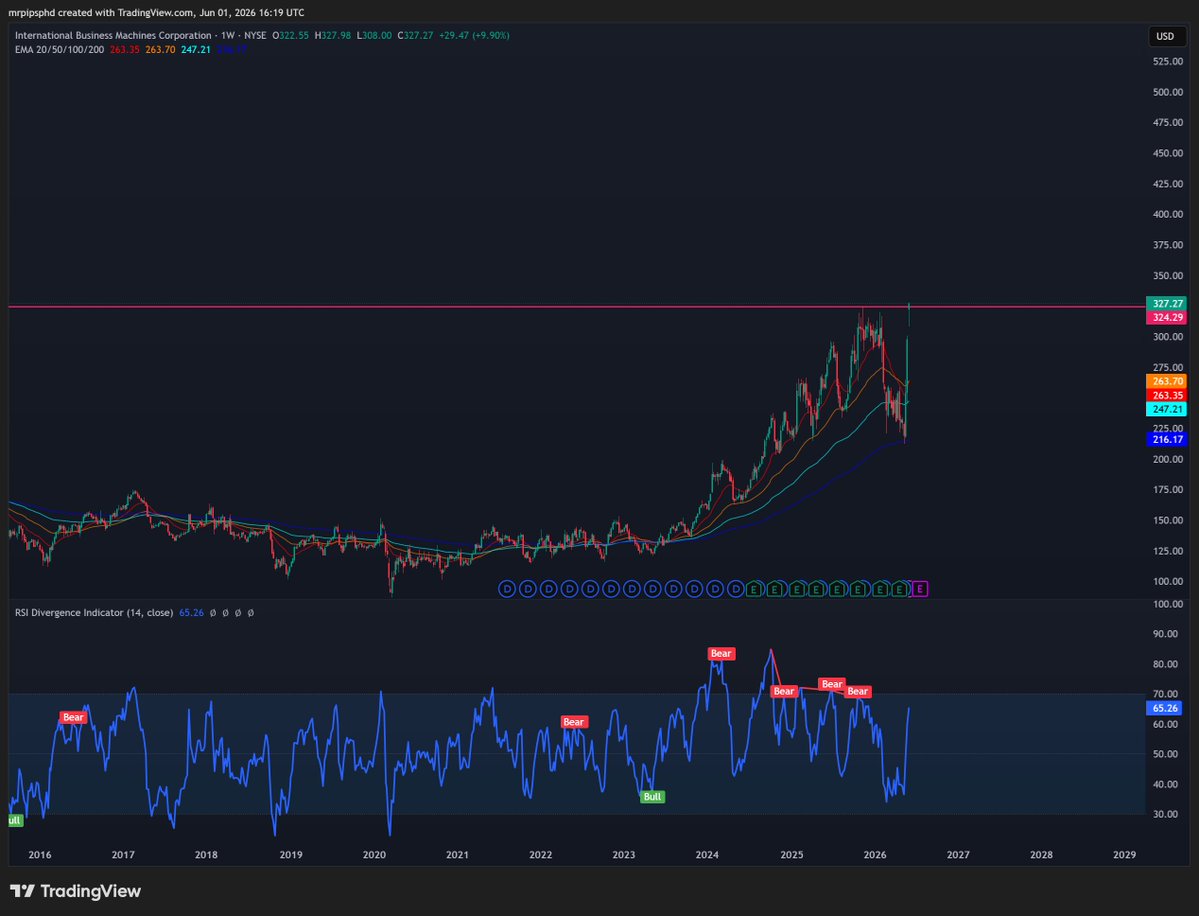1199x916 pixels.
Task: Click the green Bull label near 2023
Action: tap(652, 797)
